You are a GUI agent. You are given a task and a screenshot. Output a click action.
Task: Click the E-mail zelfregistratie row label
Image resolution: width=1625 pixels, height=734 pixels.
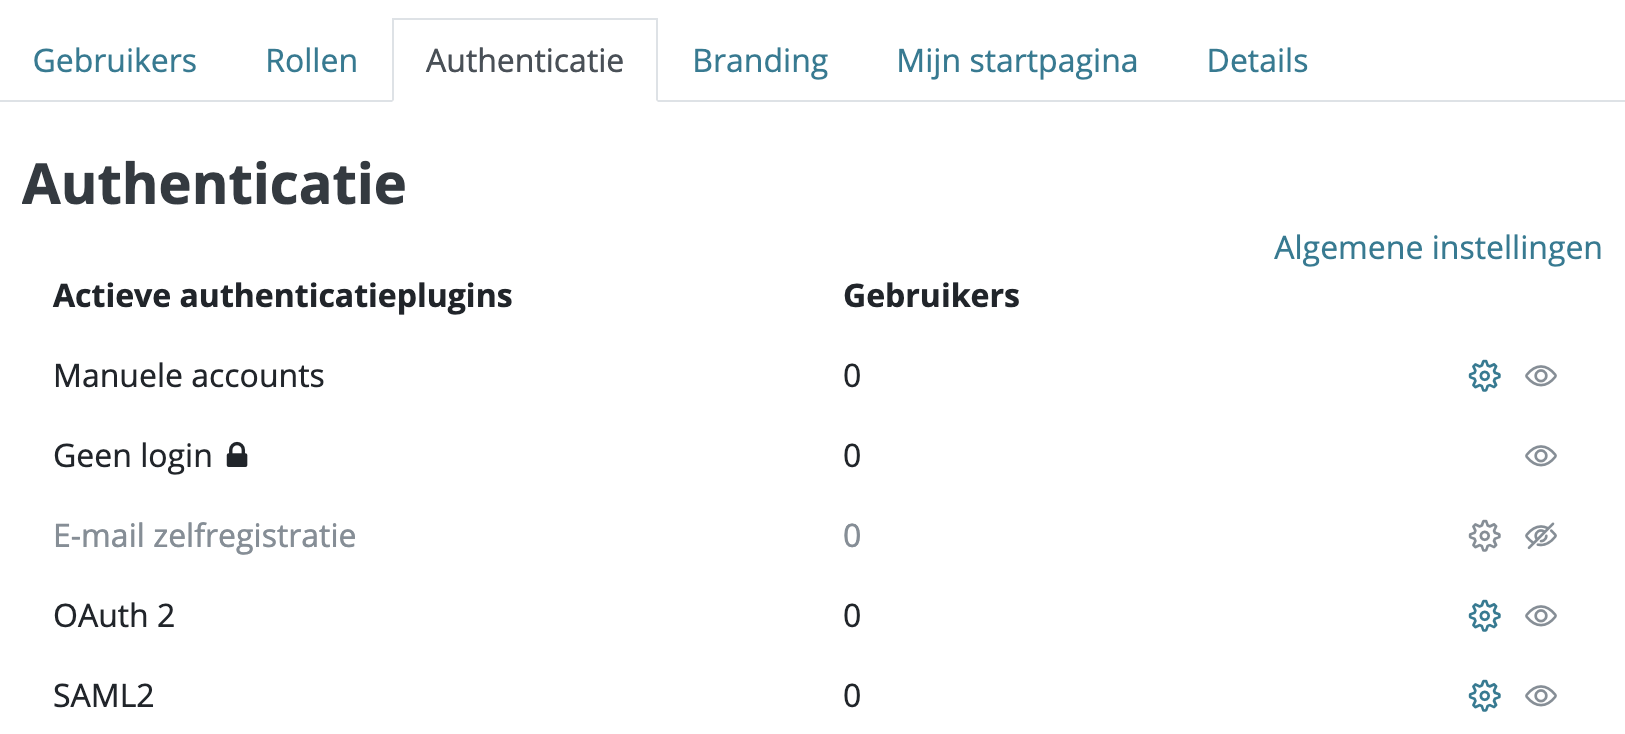click(205, 536)
